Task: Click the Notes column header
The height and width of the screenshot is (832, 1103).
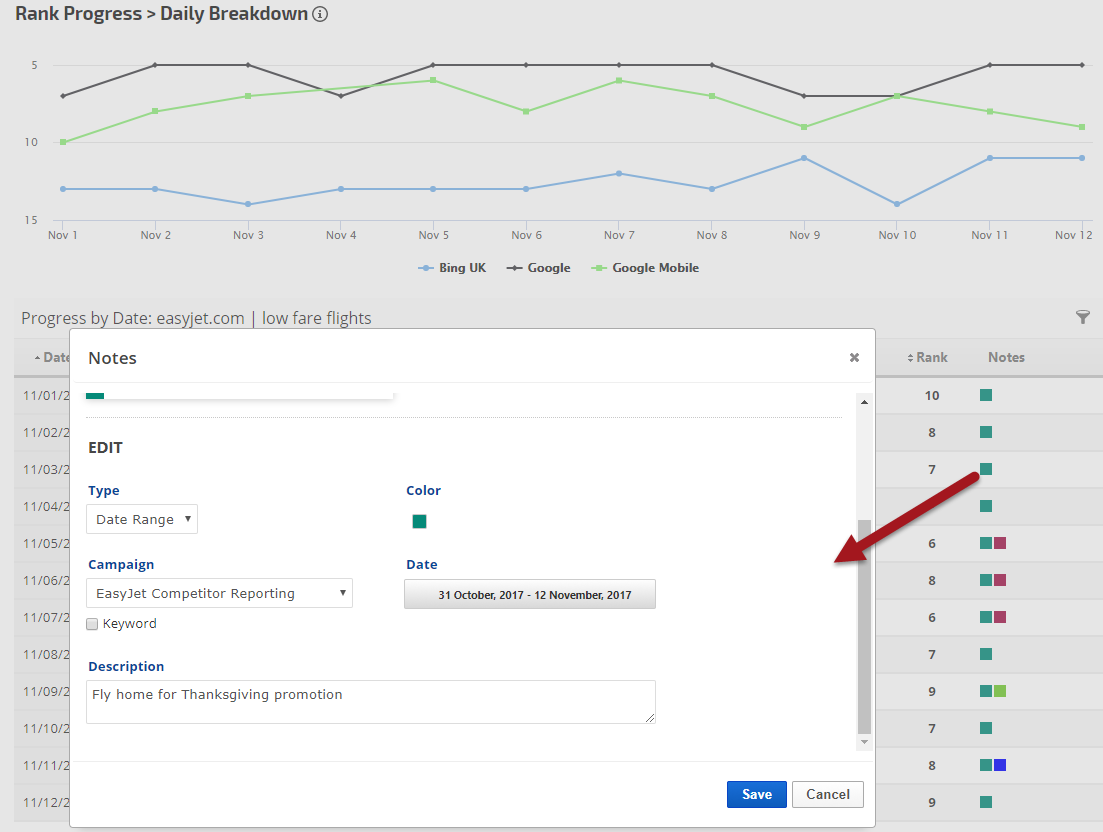Action: point(1006,357)
